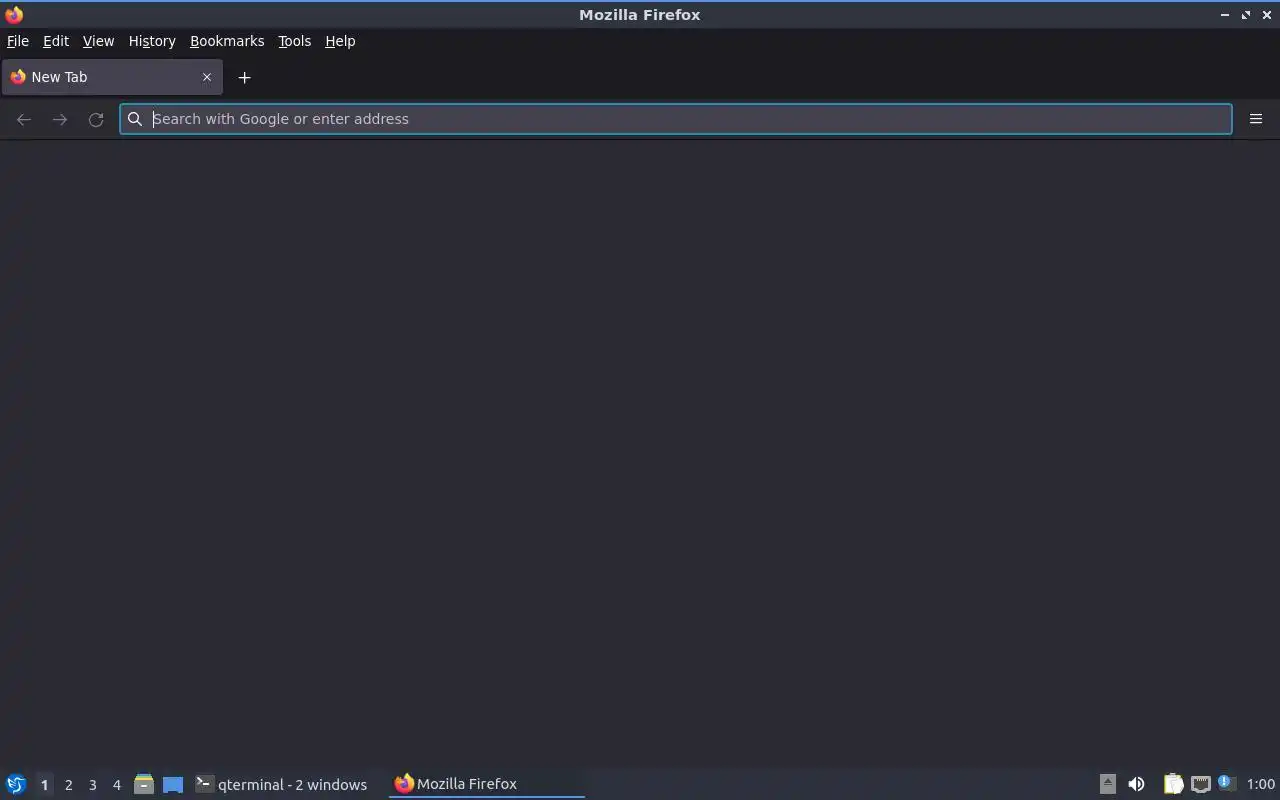
Task: Close the Mozilla Firefox window
Action: (x=1267, y=15)
